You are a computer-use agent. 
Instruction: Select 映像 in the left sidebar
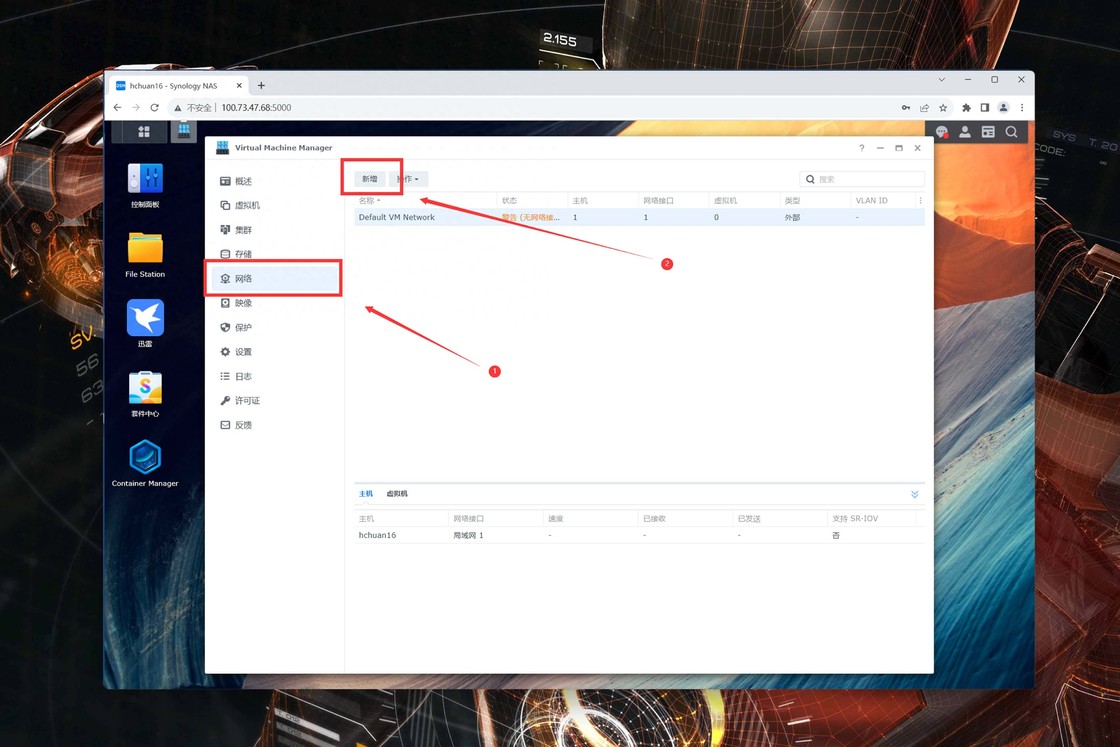click(243, 303)
